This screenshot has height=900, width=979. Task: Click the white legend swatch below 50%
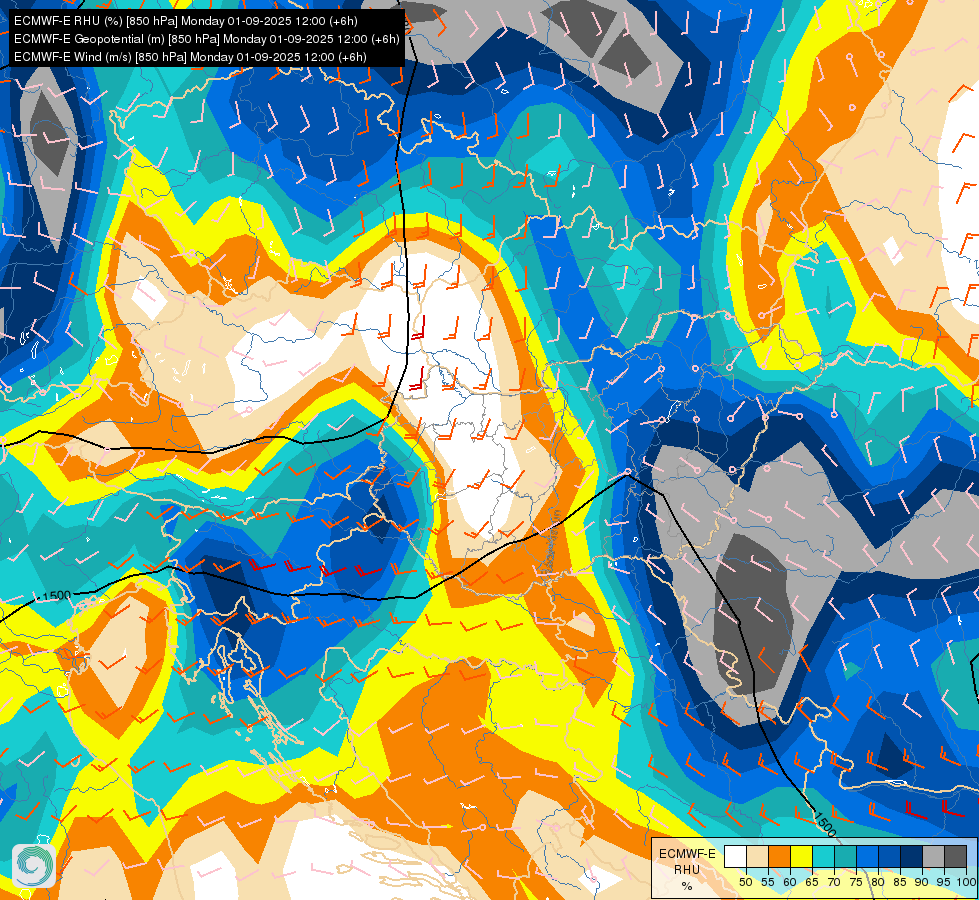pos(735,856)
